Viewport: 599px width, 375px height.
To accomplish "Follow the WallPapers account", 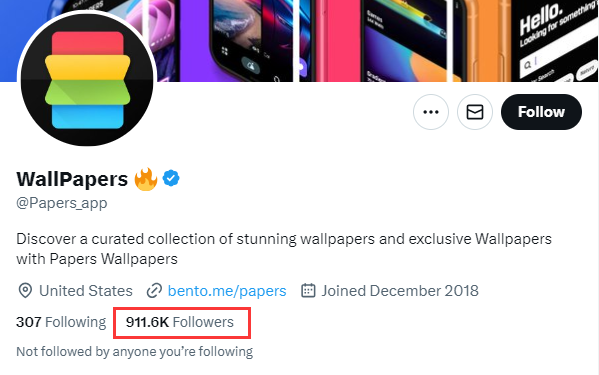I will 541,112.
